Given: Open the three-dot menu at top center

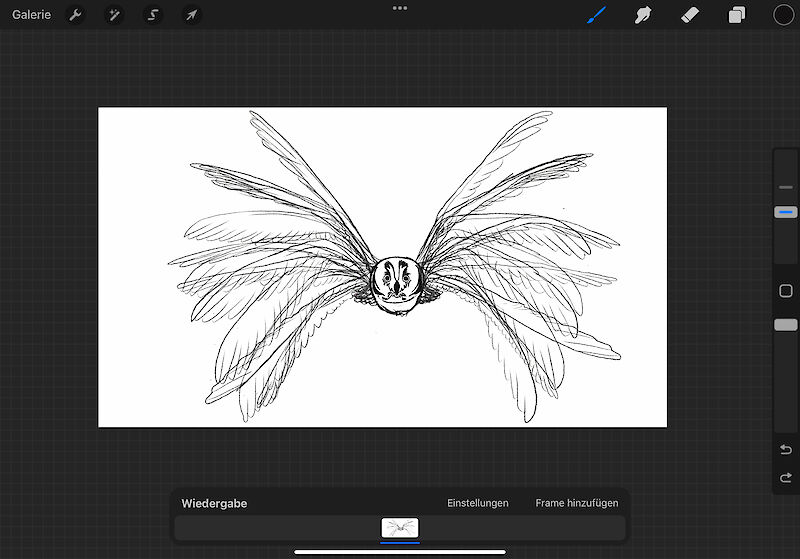Looking at the screenshot, I should [x=400, y=8].
